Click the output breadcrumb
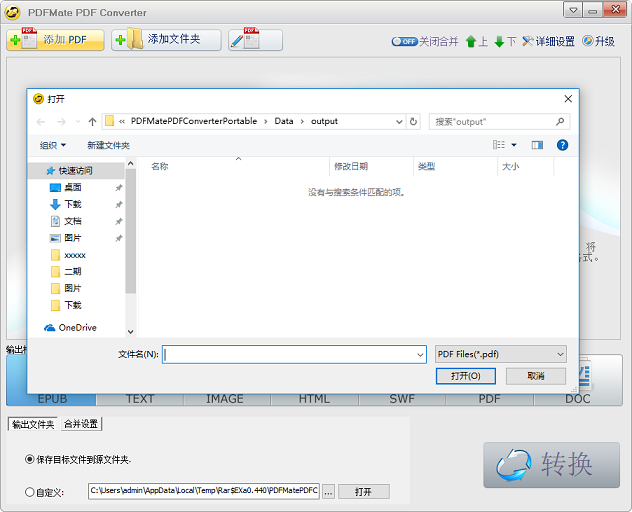 (x=324, y=121)
